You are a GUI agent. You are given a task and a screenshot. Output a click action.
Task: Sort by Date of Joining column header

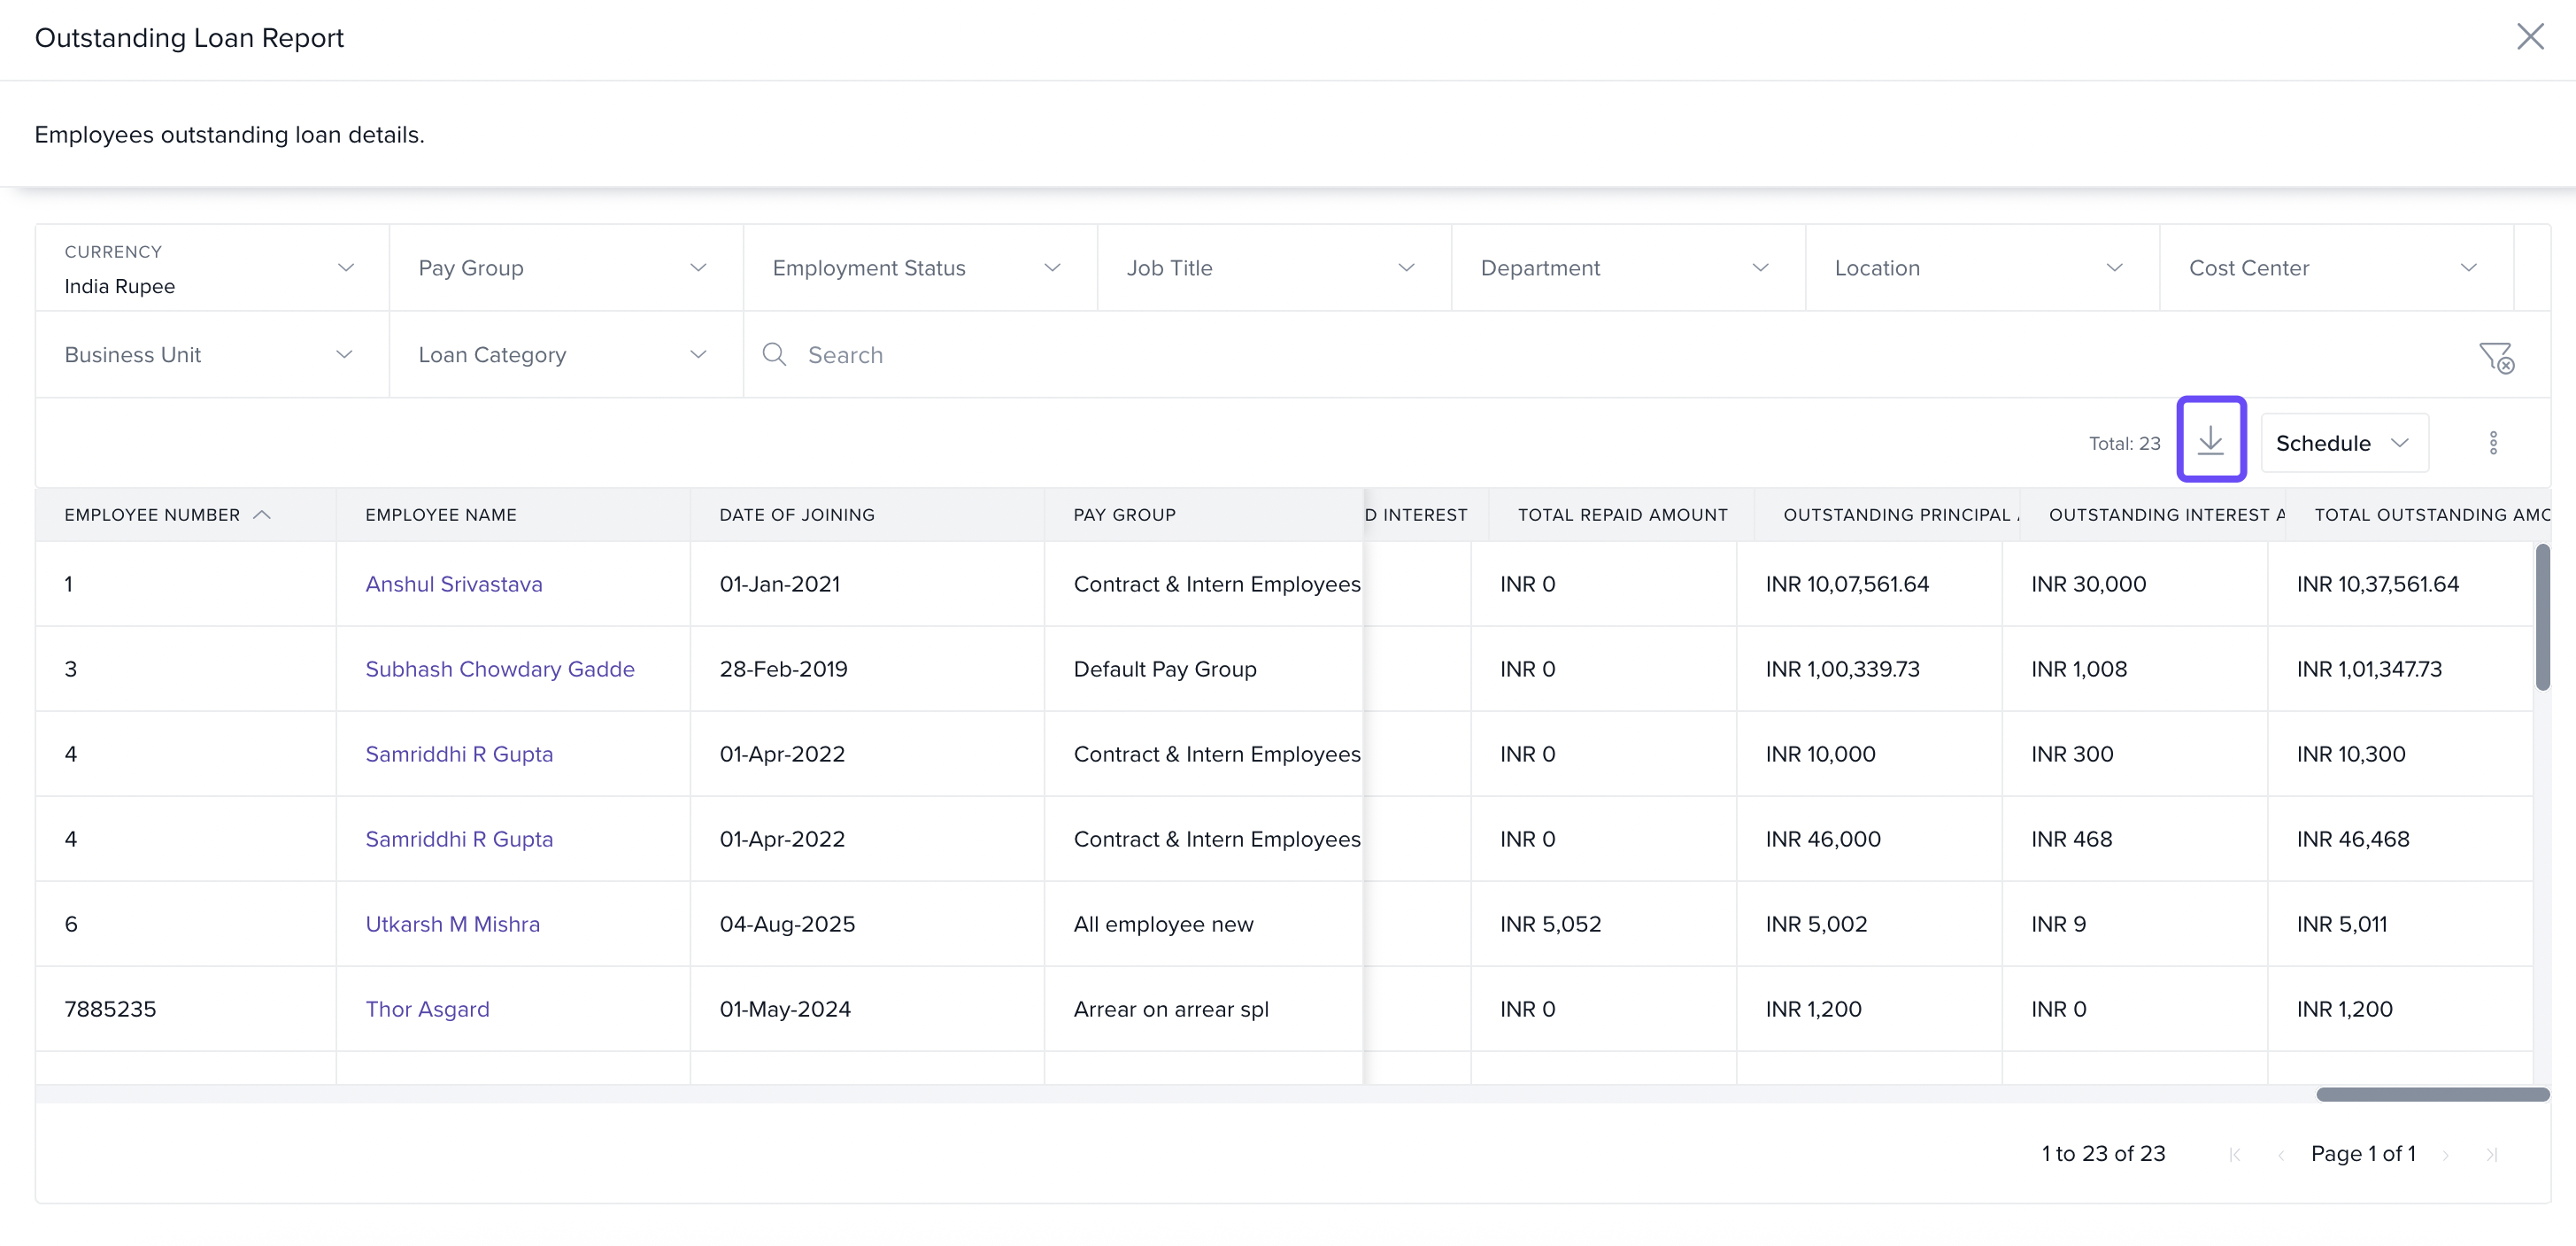pyautogui.click(x=796, y=515)
